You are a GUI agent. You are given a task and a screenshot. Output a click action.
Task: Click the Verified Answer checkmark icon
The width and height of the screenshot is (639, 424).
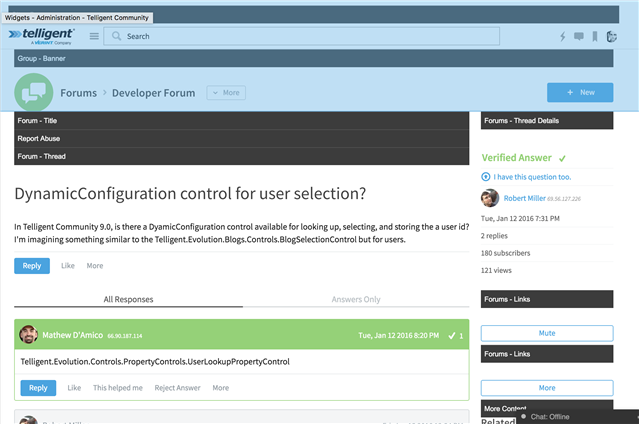click(x=562, y=159)
